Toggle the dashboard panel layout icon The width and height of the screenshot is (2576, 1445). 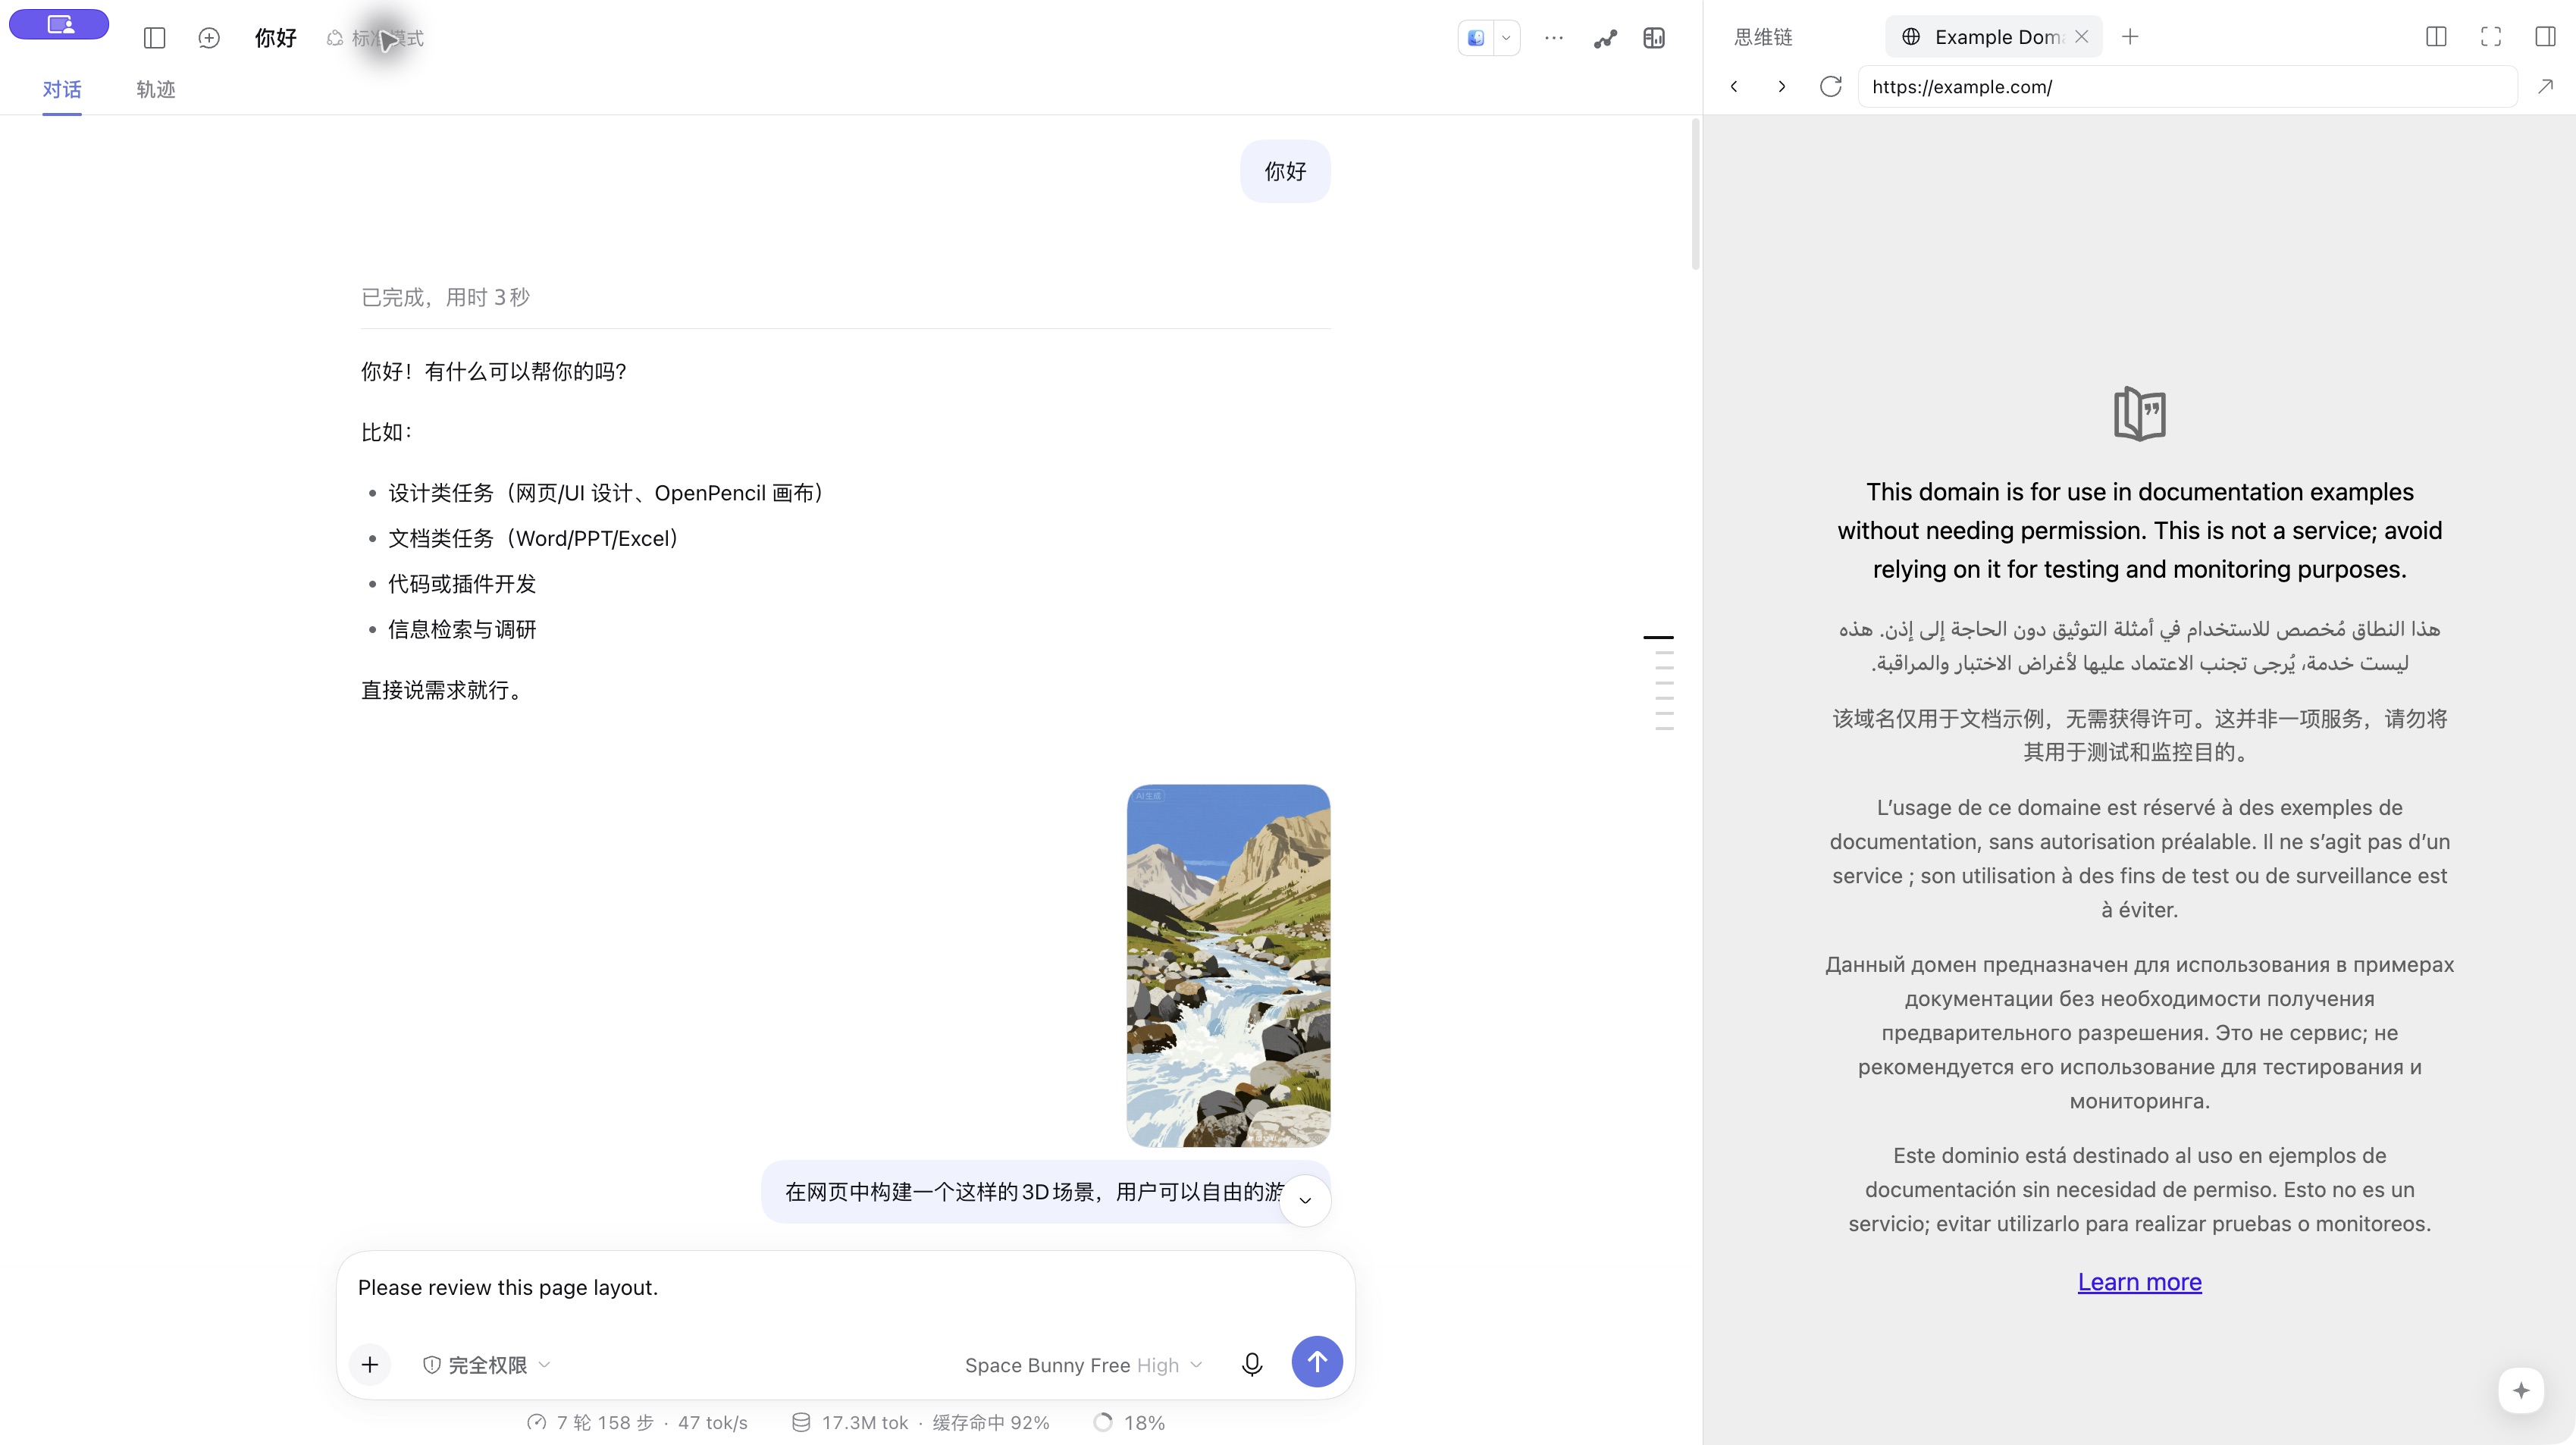coord(1654,38)
